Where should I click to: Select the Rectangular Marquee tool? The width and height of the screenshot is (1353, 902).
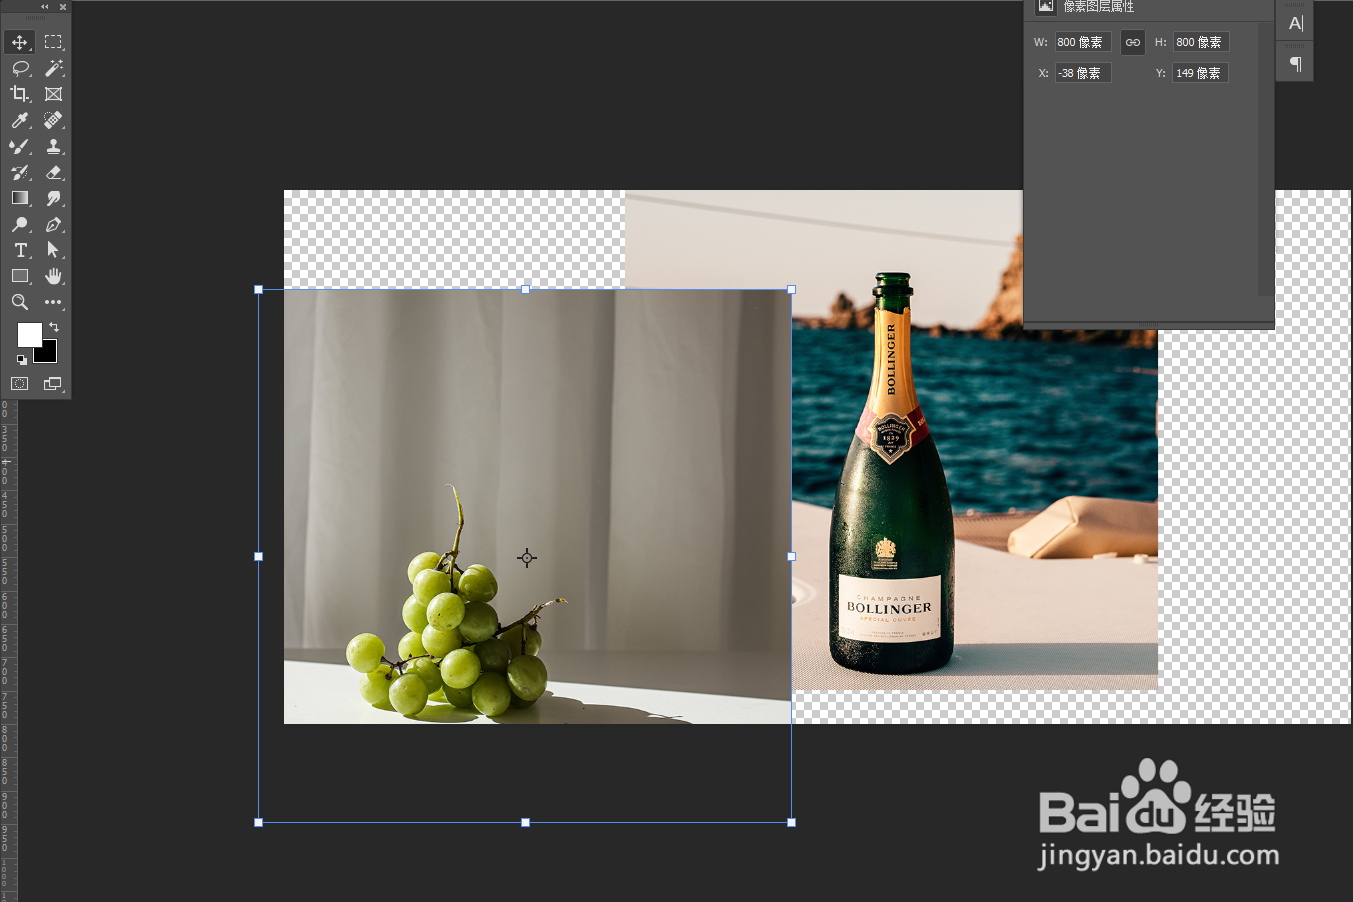point(53,42)
